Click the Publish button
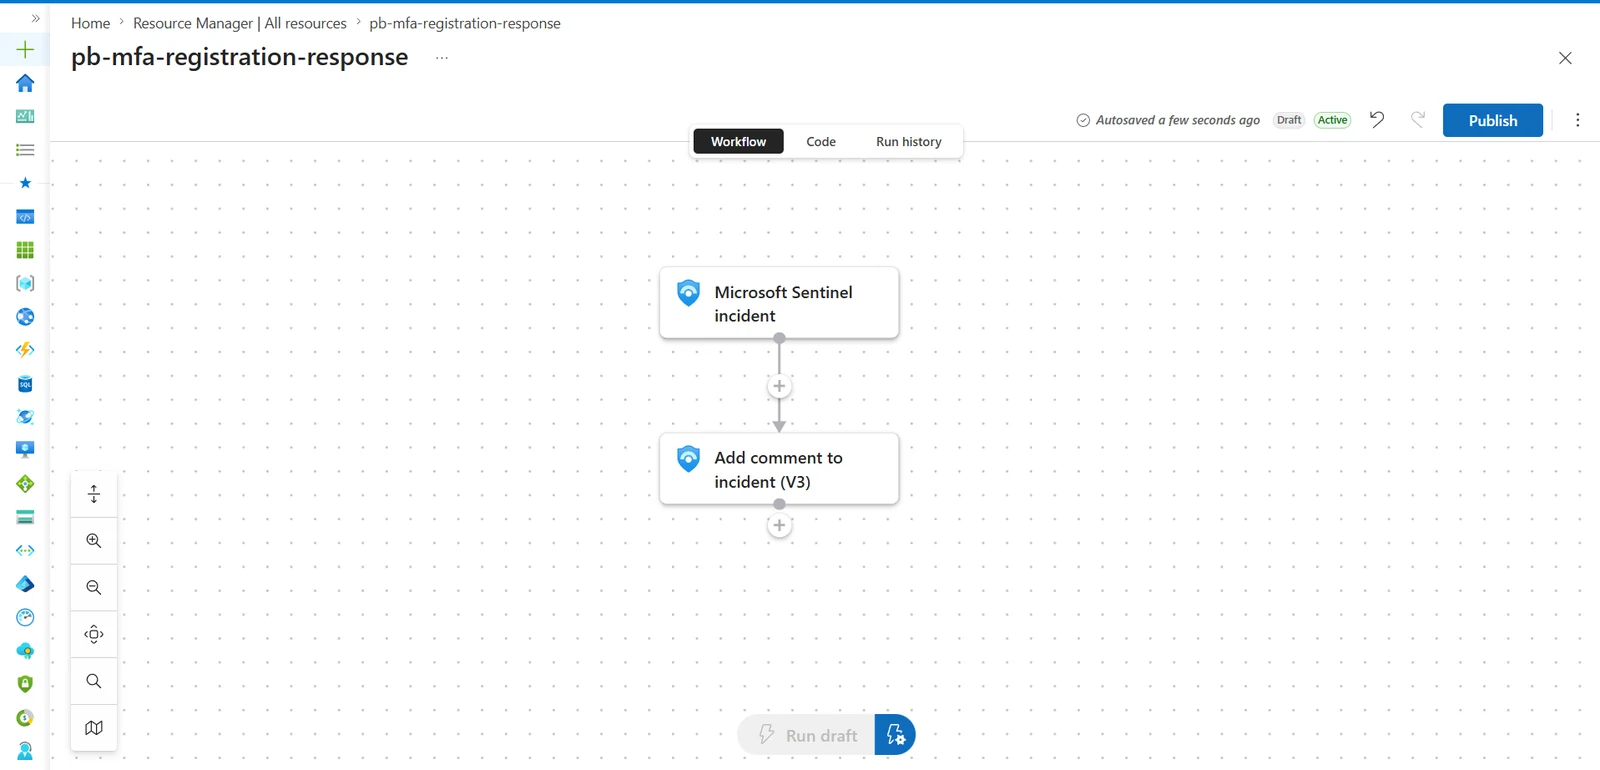 pyautogui.click(x=1492, y=120)
